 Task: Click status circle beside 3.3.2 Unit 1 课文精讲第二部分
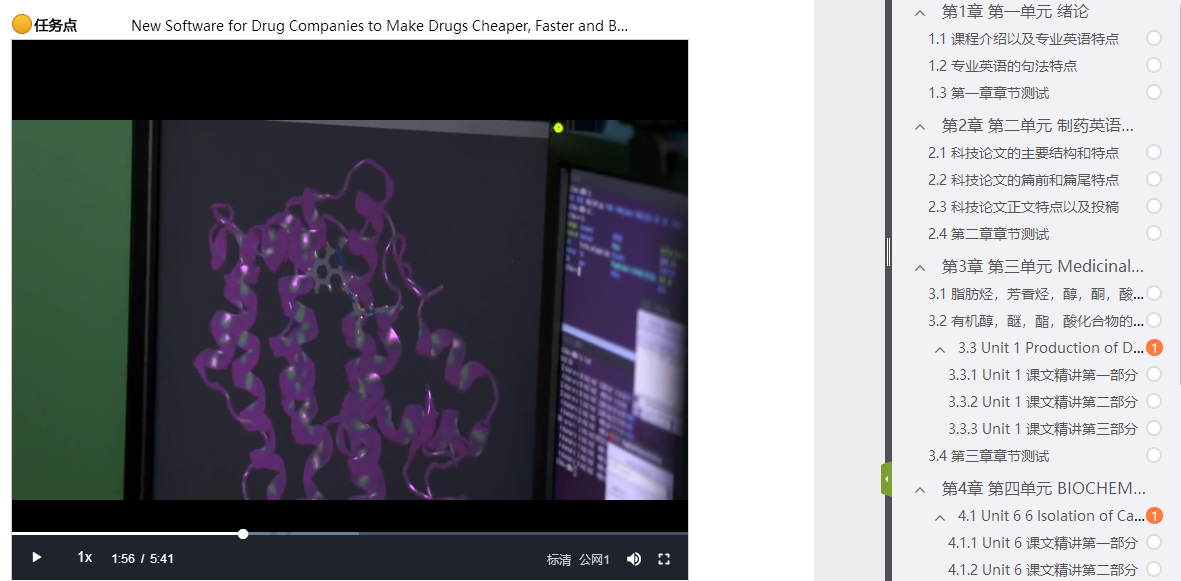click(1154, 401)
